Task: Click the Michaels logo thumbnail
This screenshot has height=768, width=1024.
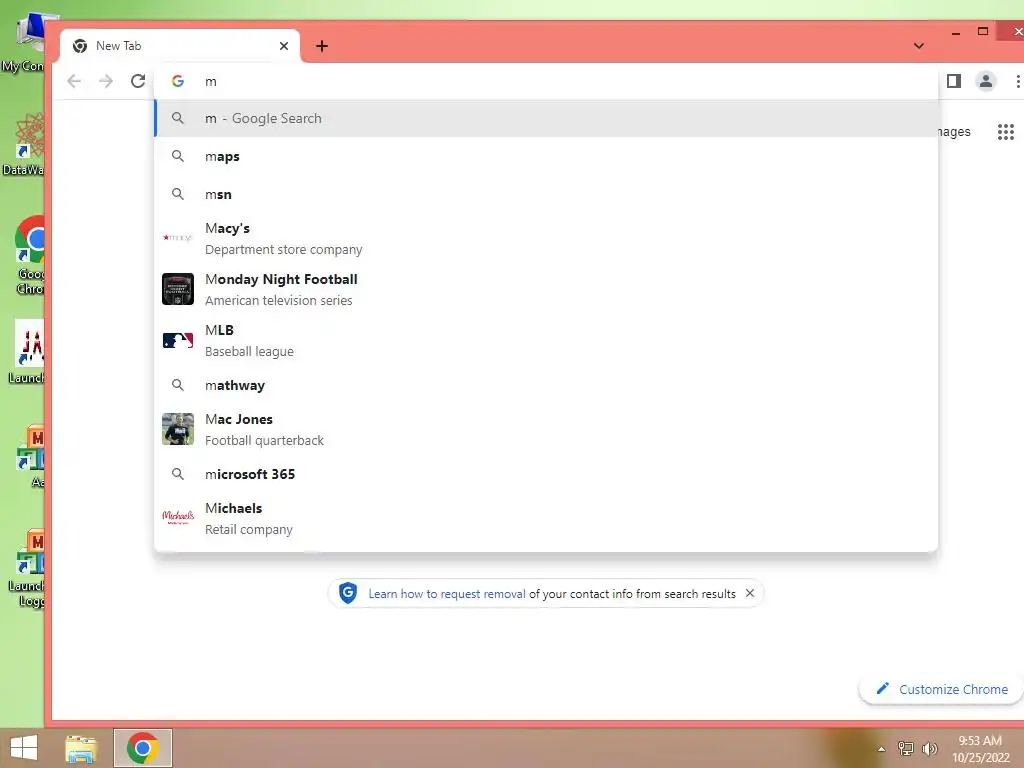Action: tap(178, 518)
